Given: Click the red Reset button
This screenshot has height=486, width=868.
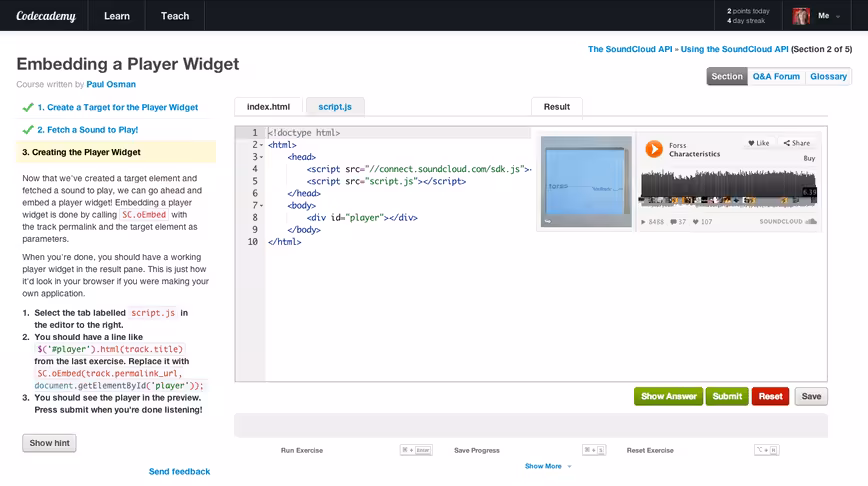Looking at the screenshot, I should [770, 396].
